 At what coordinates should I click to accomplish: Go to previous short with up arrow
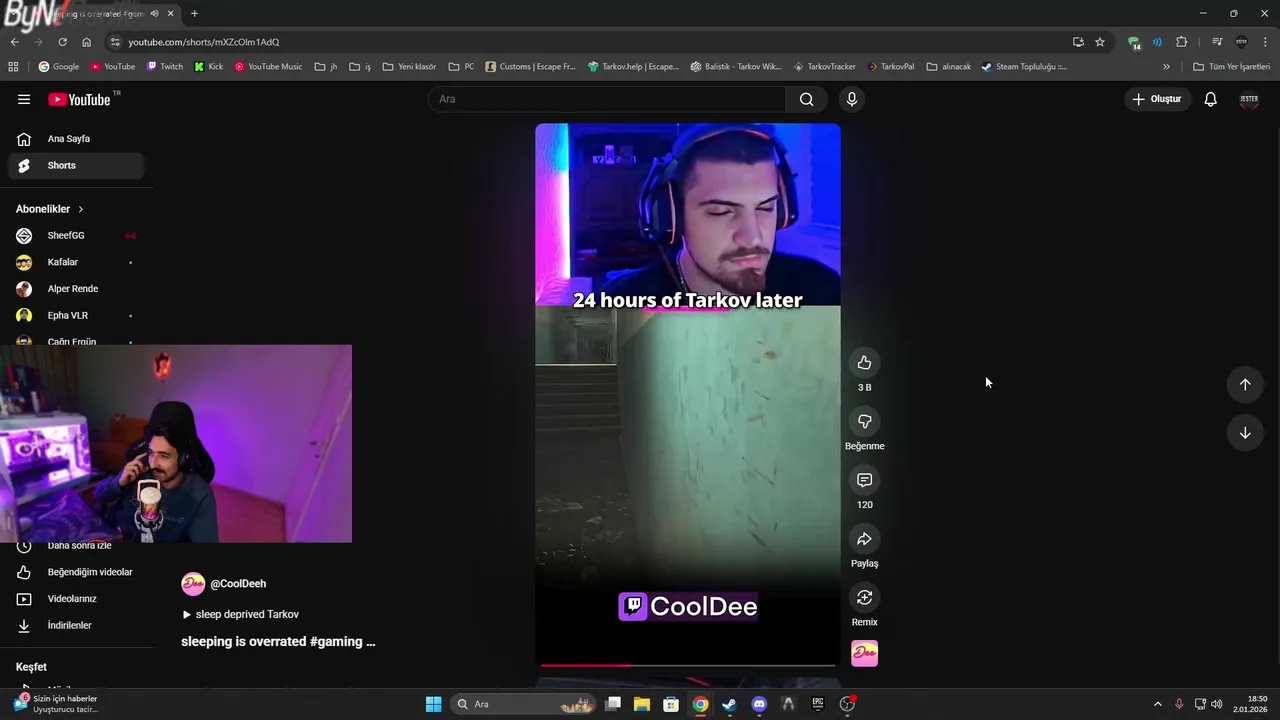[1245, 385]
